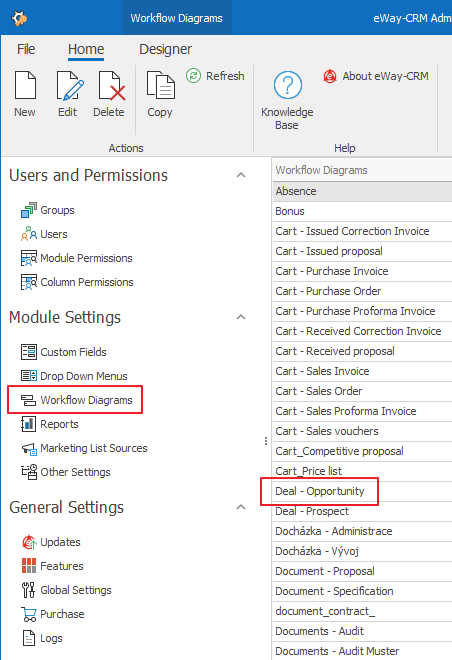Select Document - Proposal row
The height and width of the screenshot is (660, 452).
point(362,571)
